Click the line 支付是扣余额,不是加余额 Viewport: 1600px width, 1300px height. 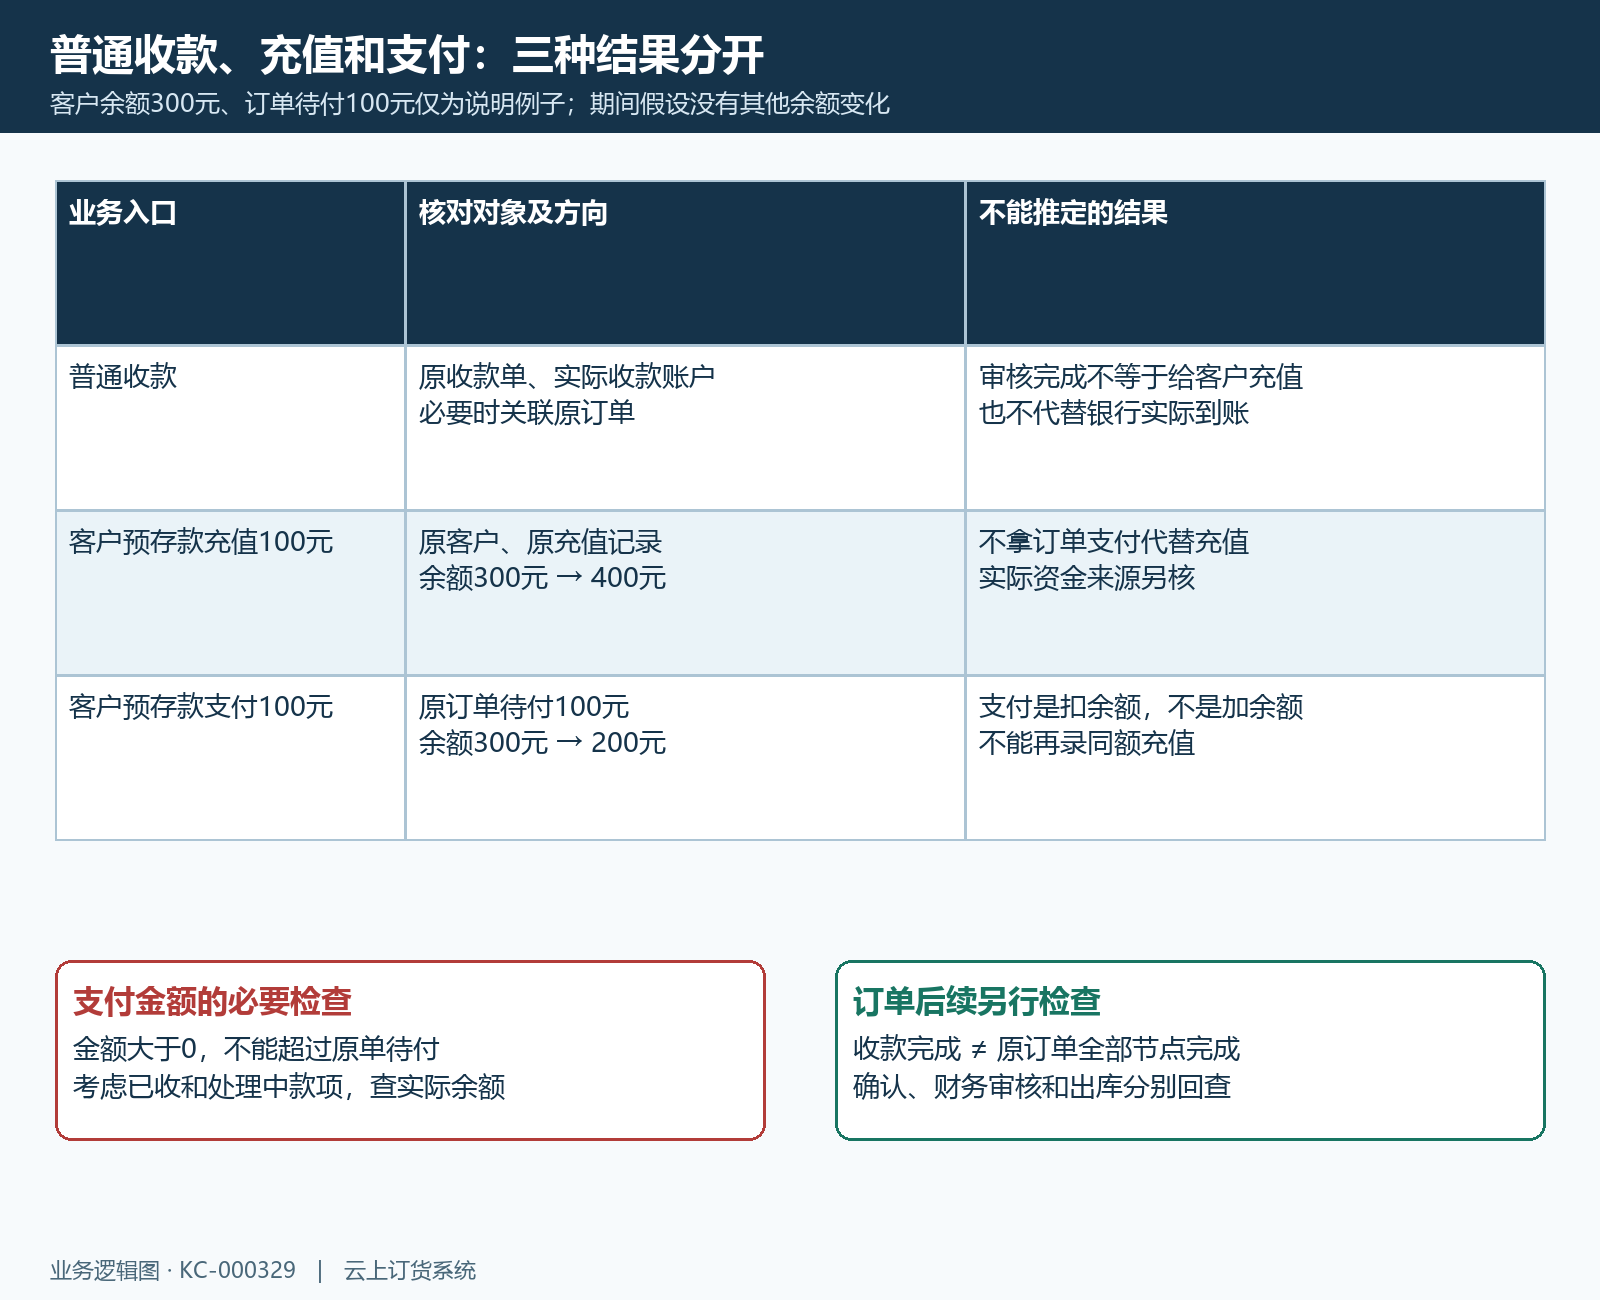[1141, 707]
